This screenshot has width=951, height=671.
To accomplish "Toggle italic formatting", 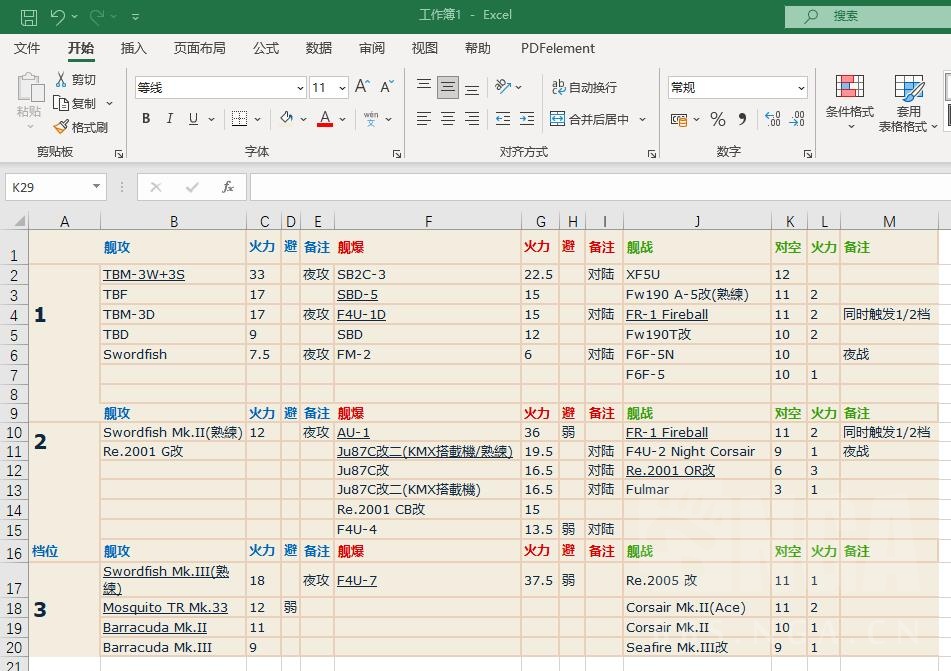I will 169,119.
